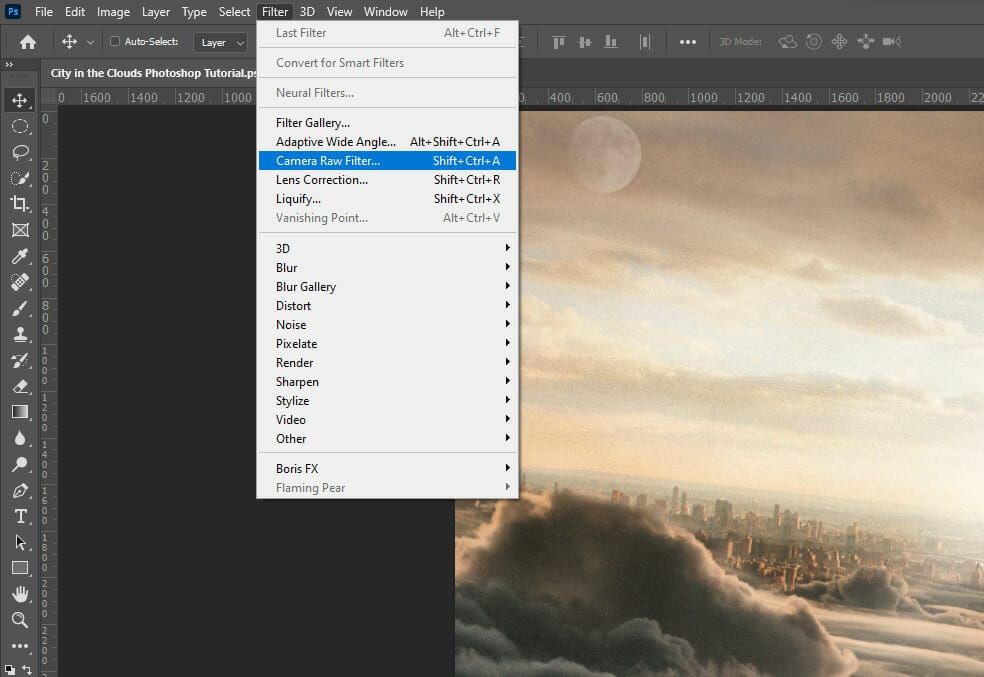This screenshot has width=984, height=677.
Task: Expand the Pixelate submenu
Action: pyautogui.click(x=387, y=343)
